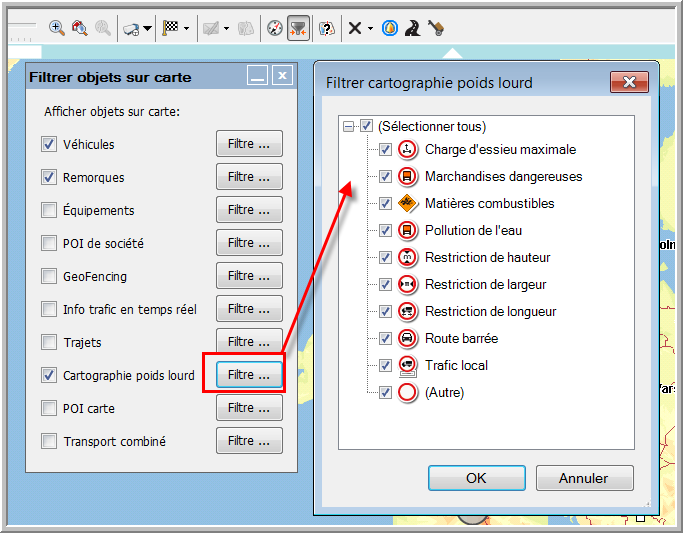Screen dimensions: 683x533
Task: Click the Restriction de largeur sign icon
Action: click(x=407, y=284)
